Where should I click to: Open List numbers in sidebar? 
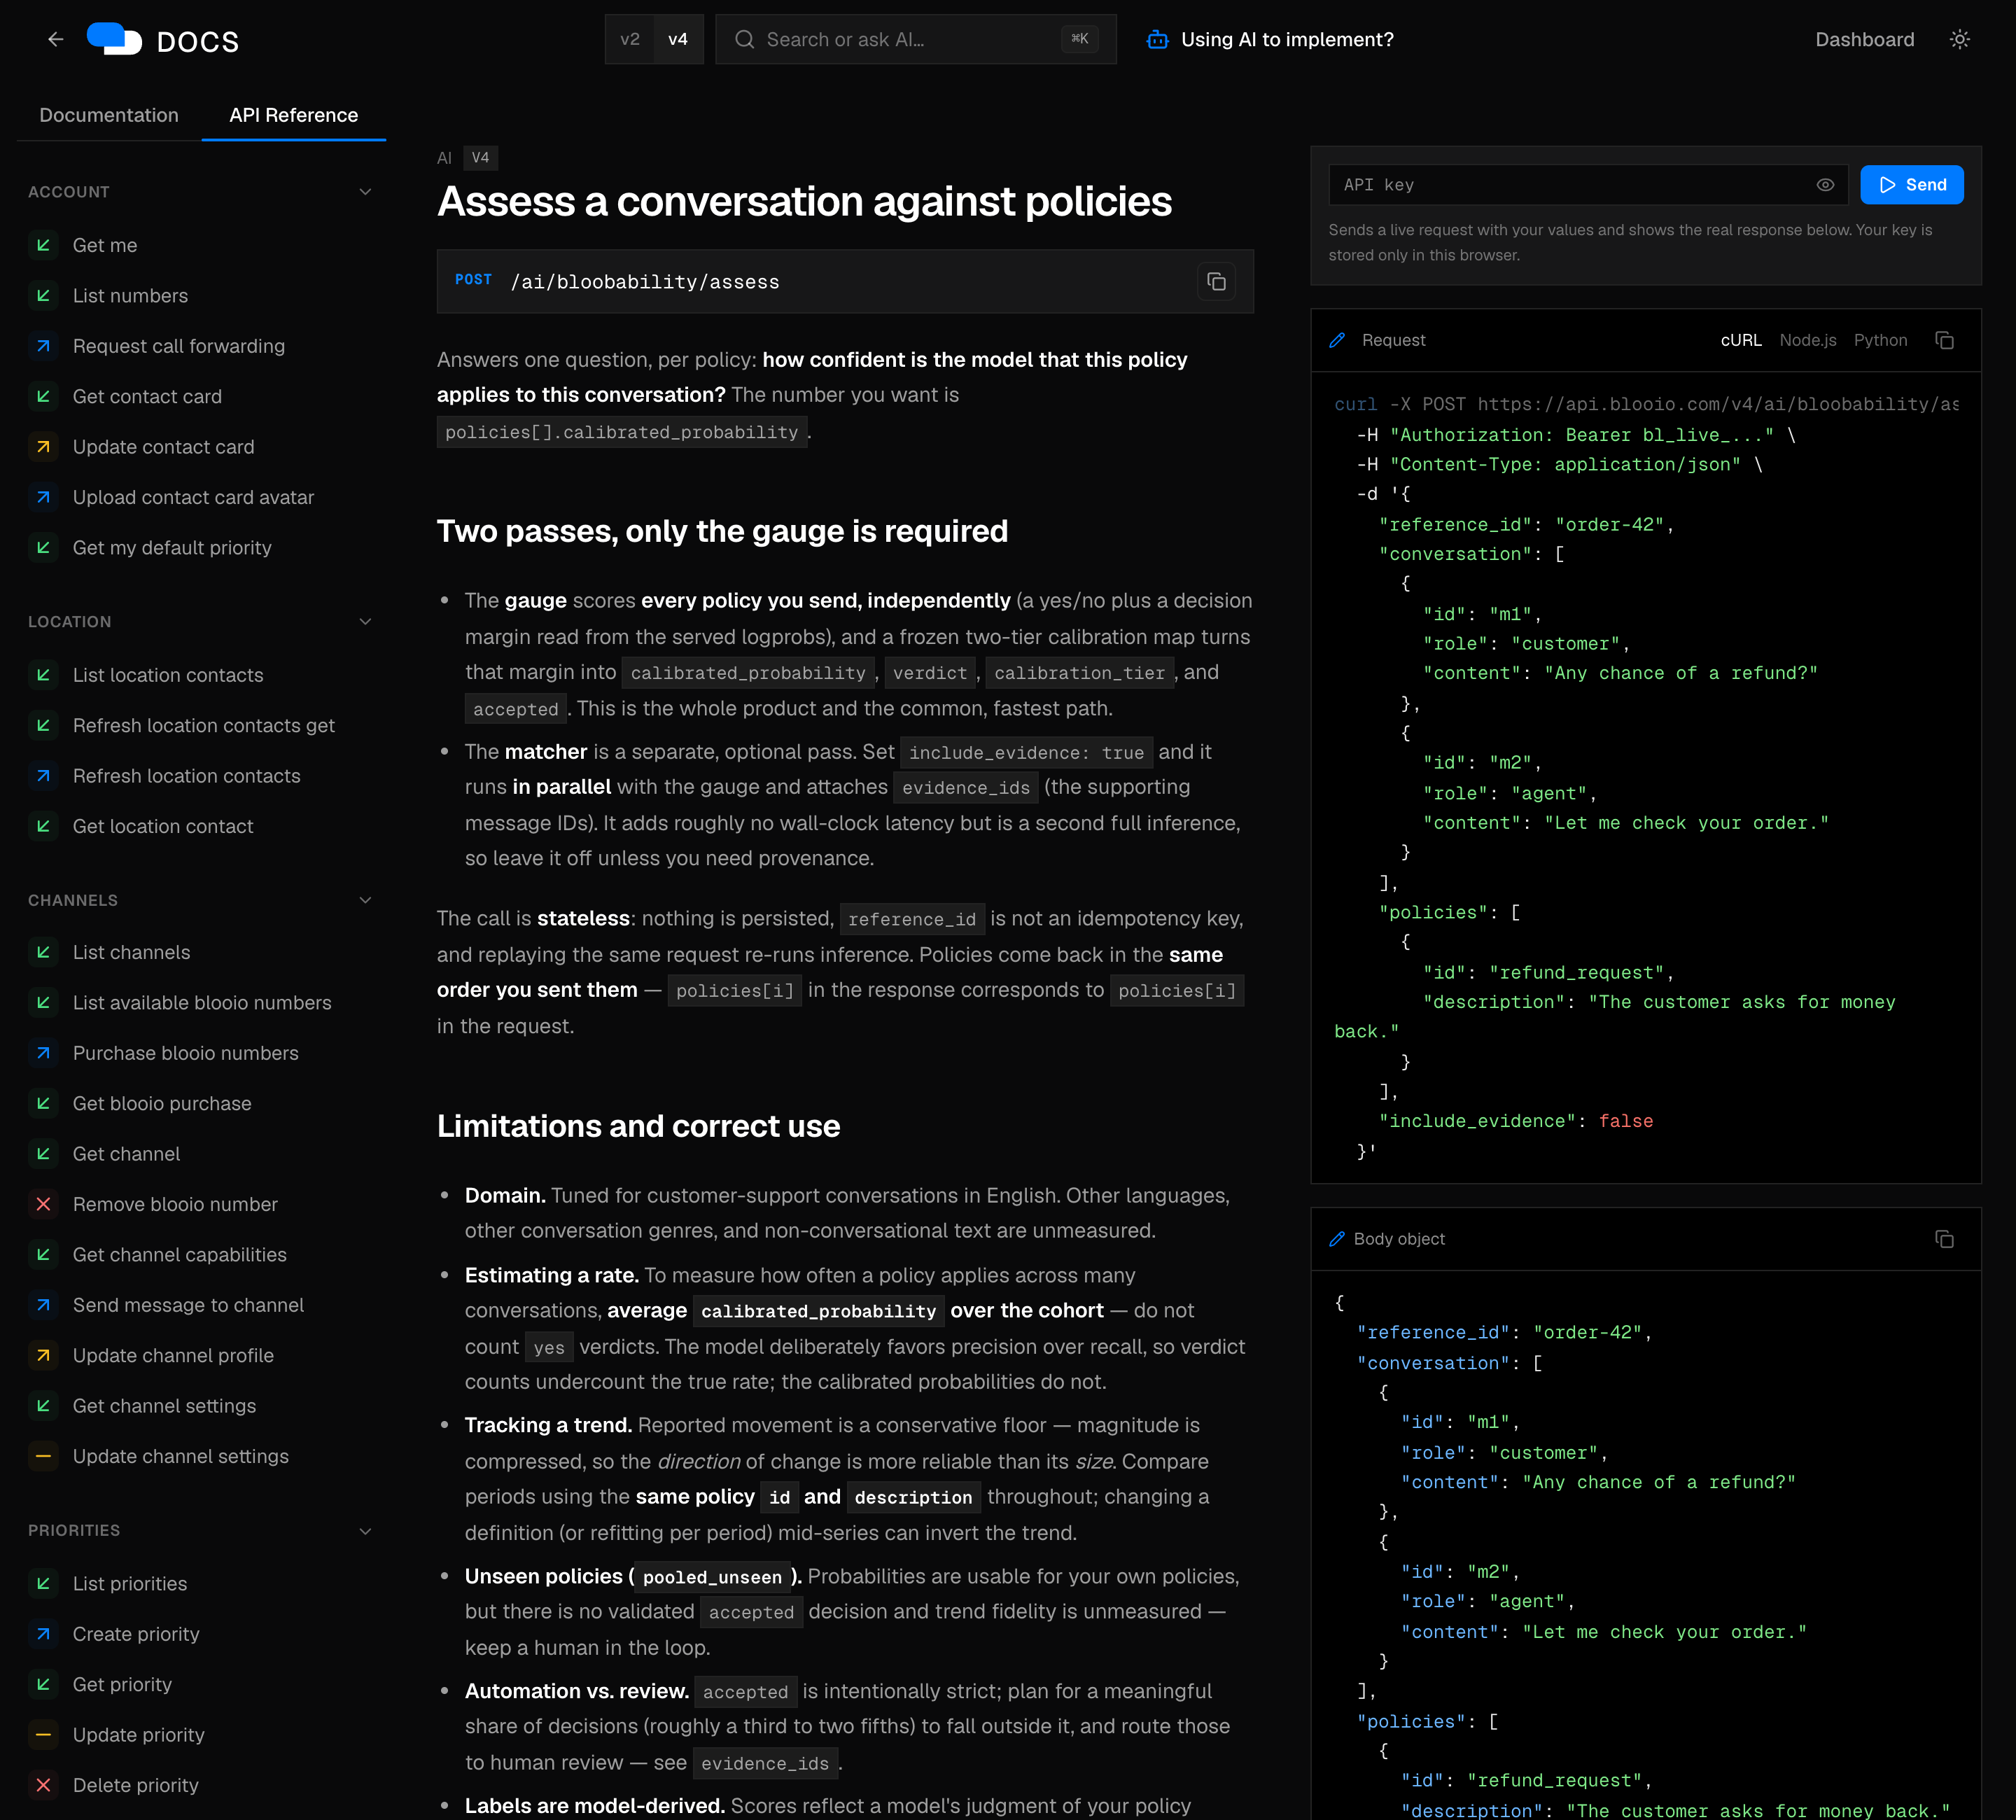(x=130, y=295)
